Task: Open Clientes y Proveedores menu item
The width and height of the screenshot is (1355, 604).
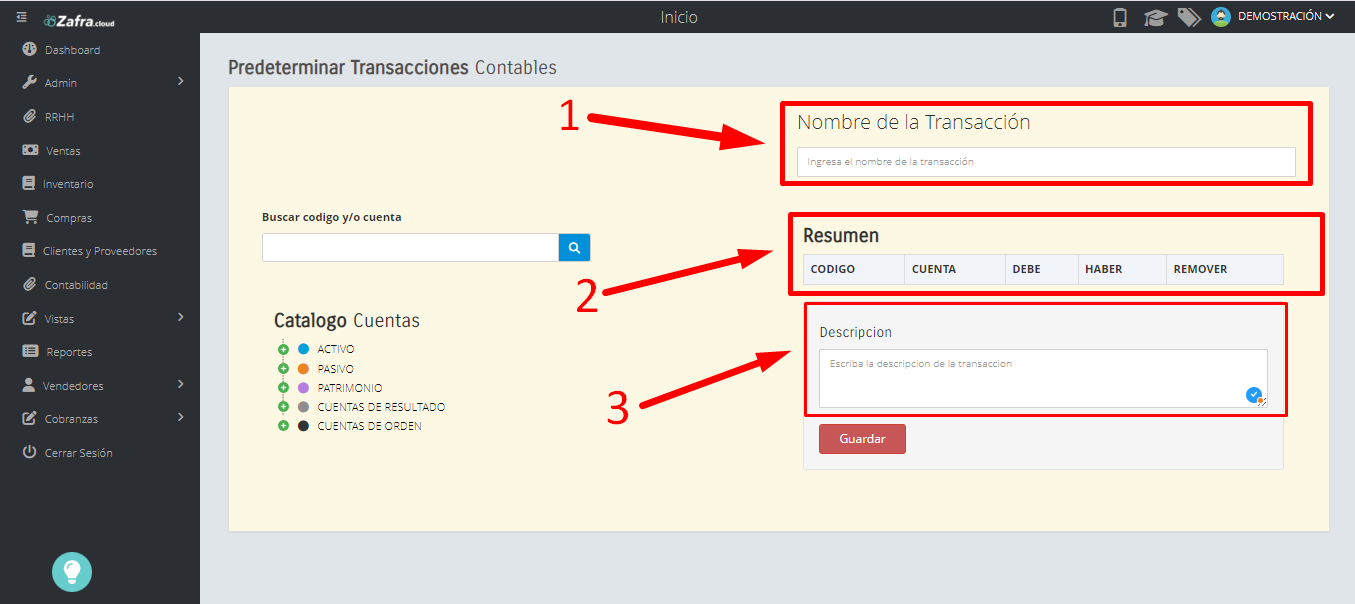Action: pos(100,251)
